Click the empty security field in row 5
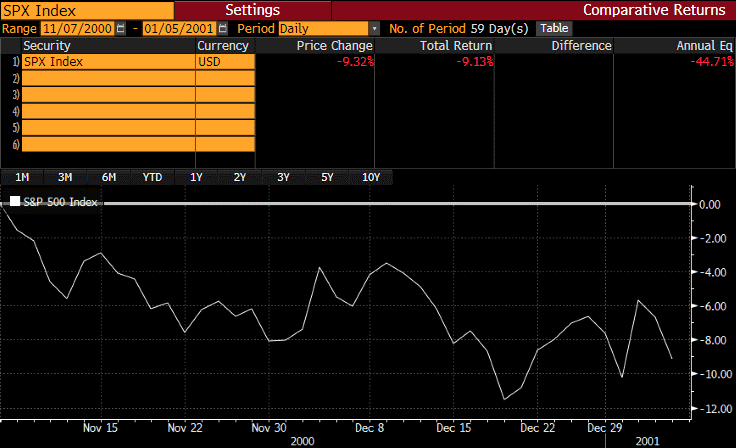Screen dimensions: 736x448 click(108, 128)
